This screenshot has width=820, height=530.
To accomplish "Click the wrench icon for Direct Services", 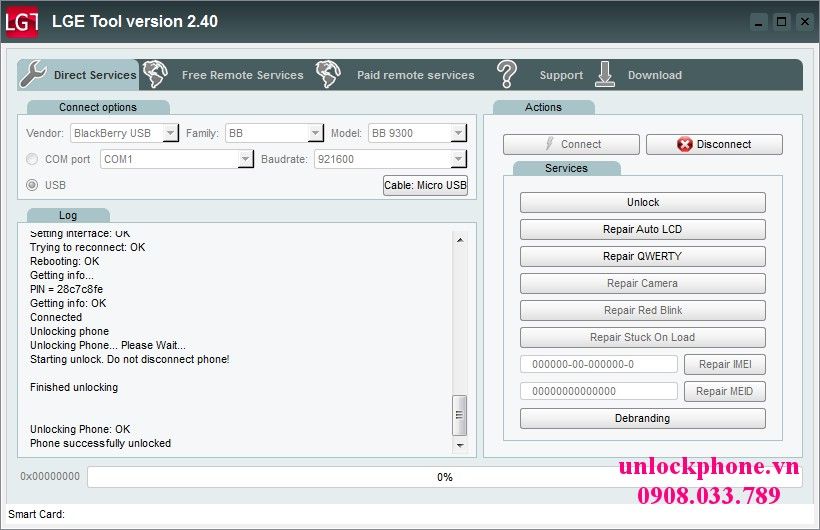I will click(x=33, y=74).
